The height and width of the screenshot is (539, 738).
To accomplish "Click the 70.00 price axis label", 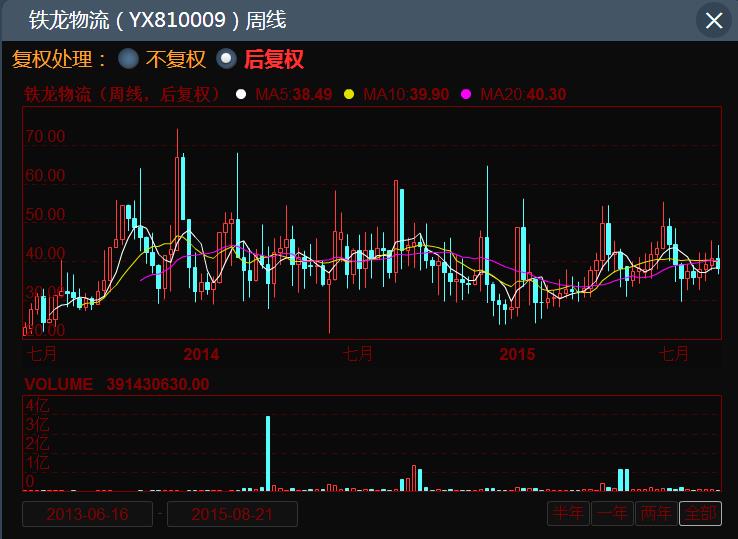I will [45, 136].
